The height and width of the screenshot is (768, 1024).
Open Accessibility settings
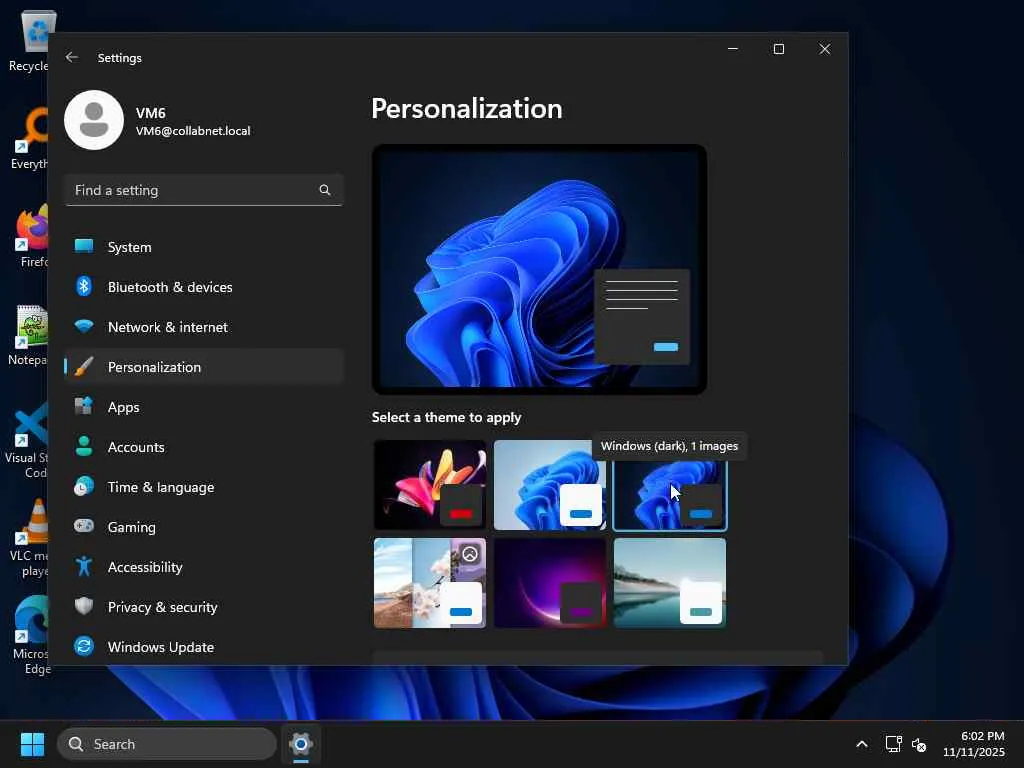(204, 567)
